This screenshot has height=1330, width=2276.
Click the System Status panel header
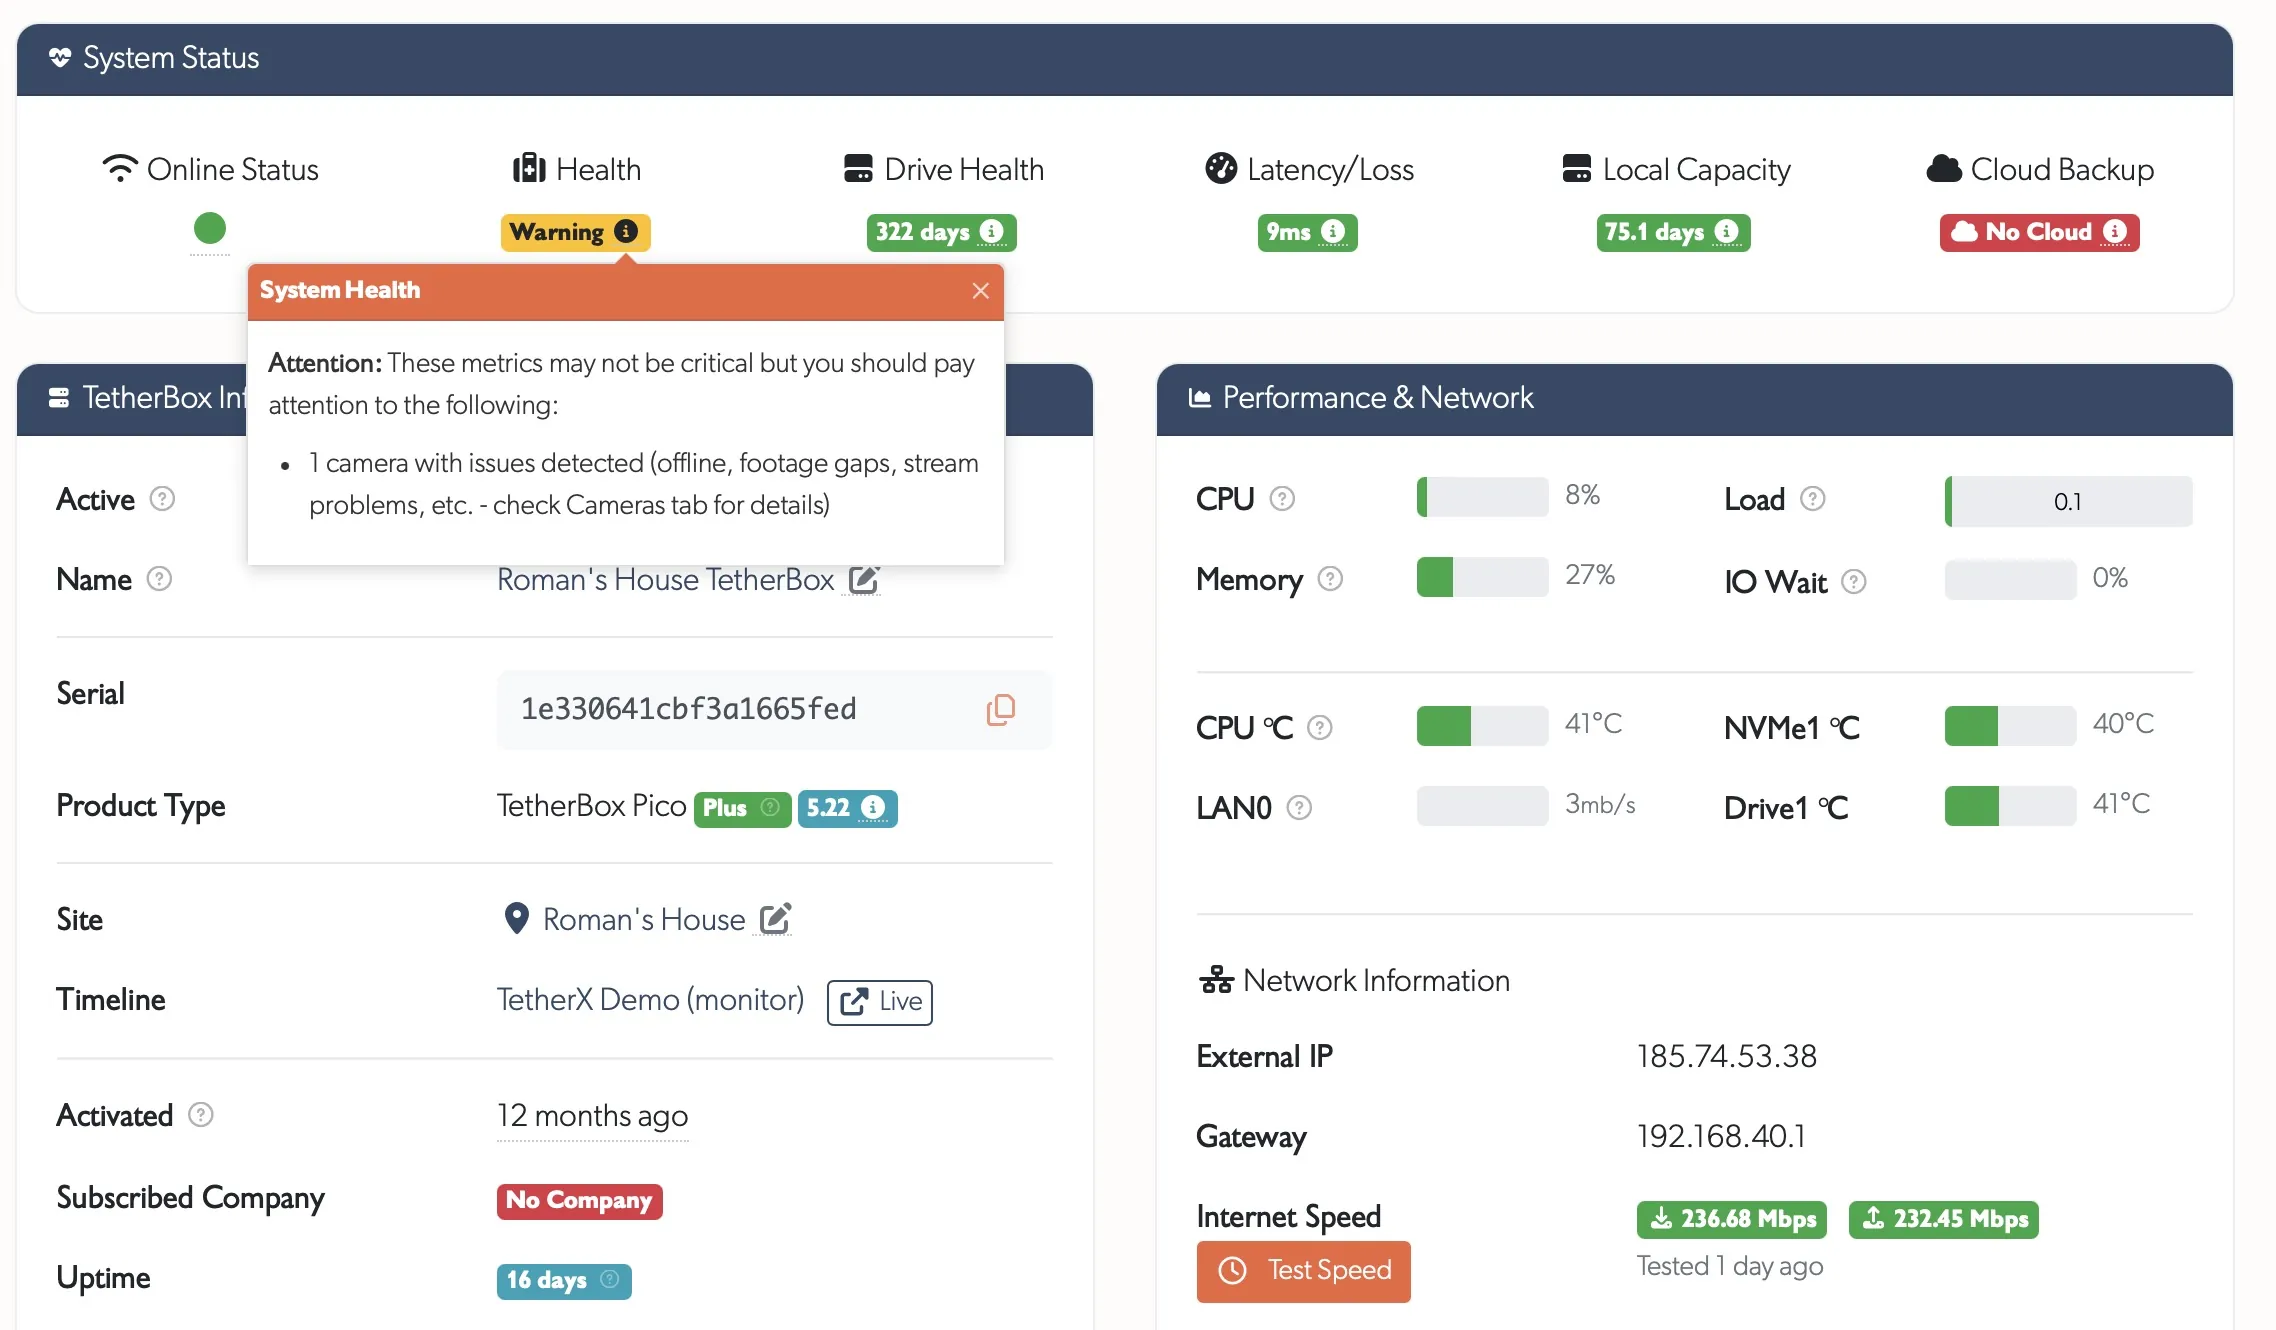(x=170, y=57)
